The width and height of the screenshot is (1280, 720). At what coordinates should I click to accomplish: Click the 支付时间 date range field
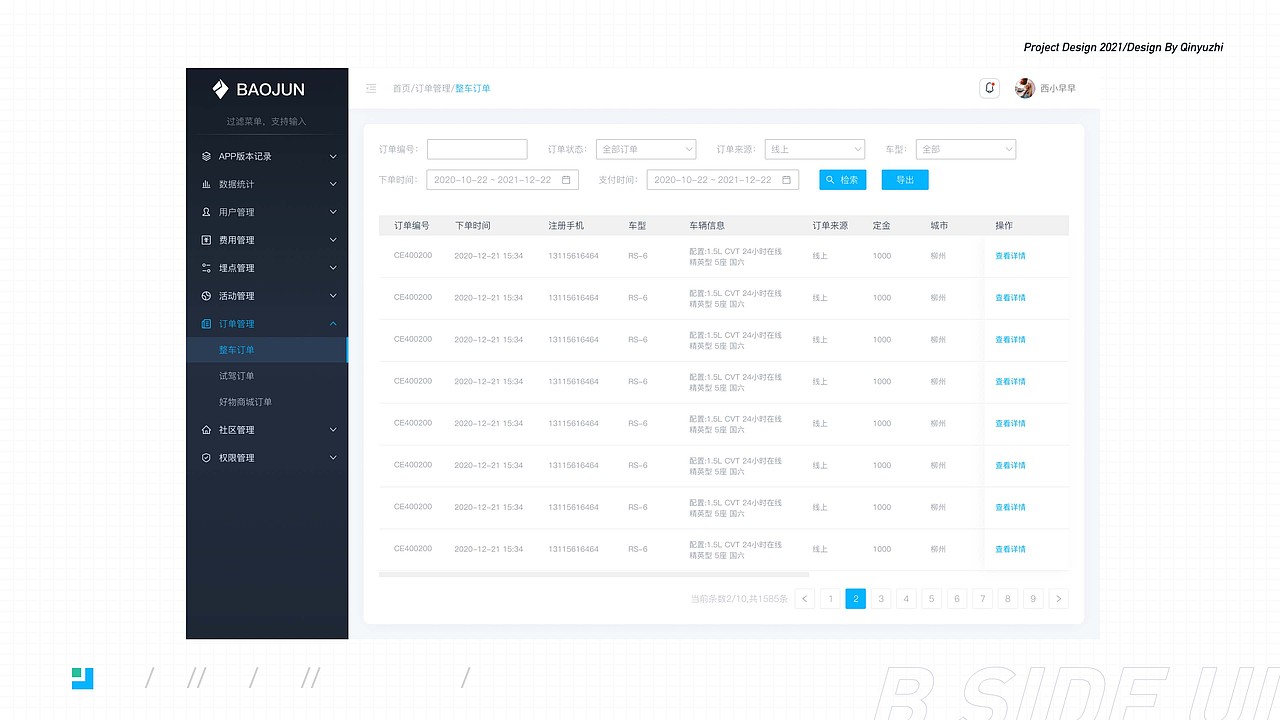pyautogui.click(x=722, y=180)
